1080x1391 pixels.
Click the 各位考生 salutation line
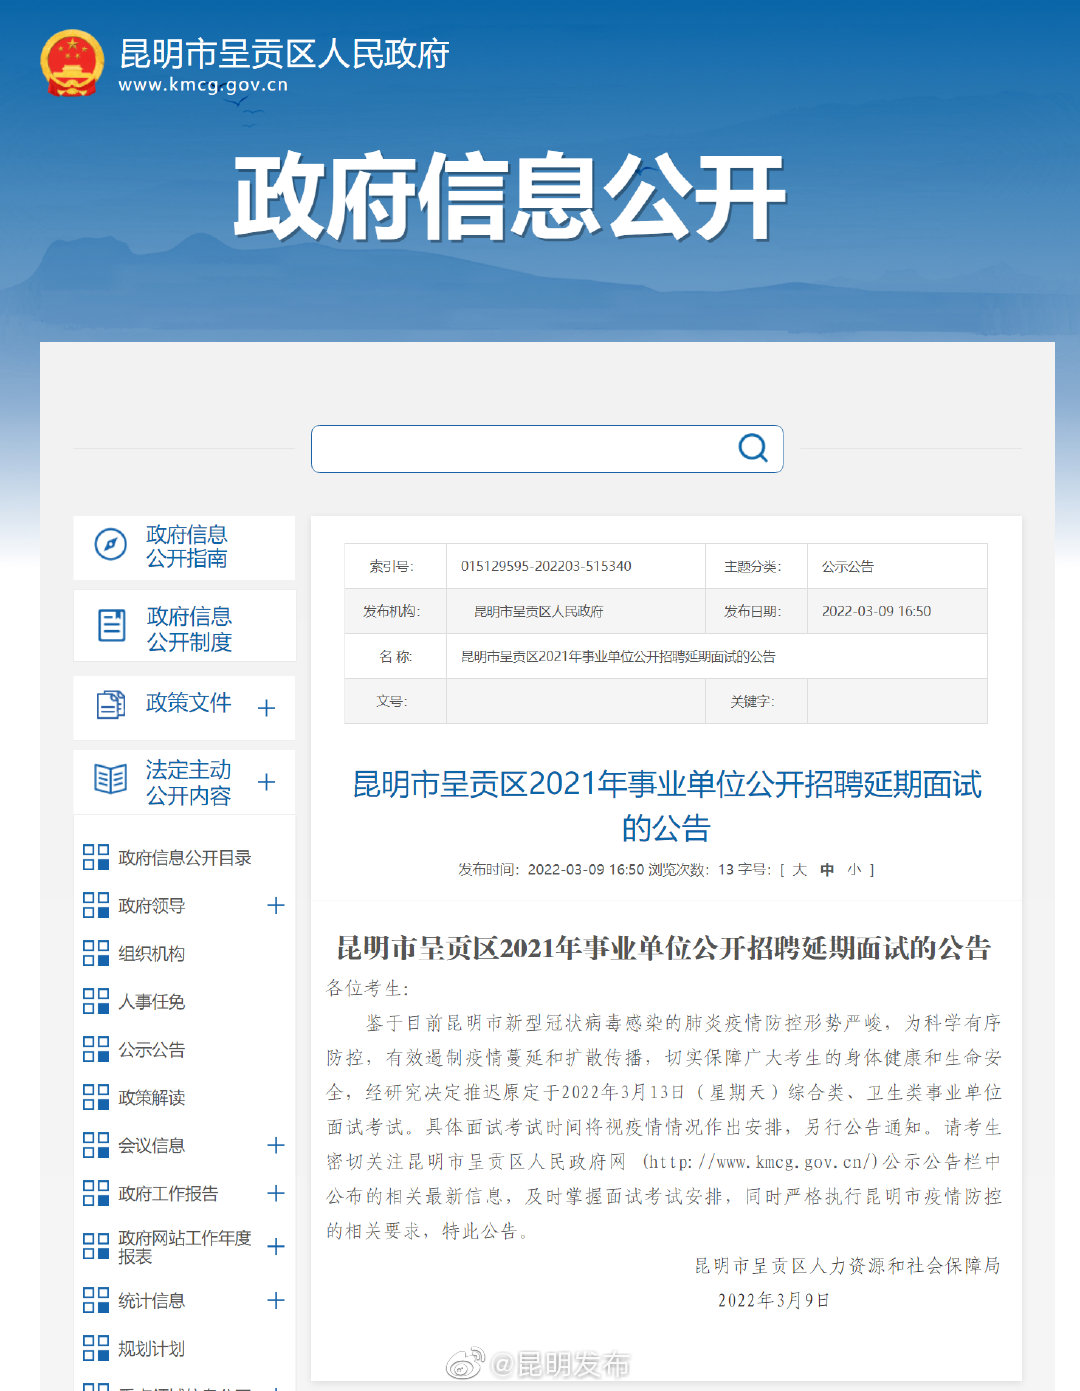pos(368,989)
